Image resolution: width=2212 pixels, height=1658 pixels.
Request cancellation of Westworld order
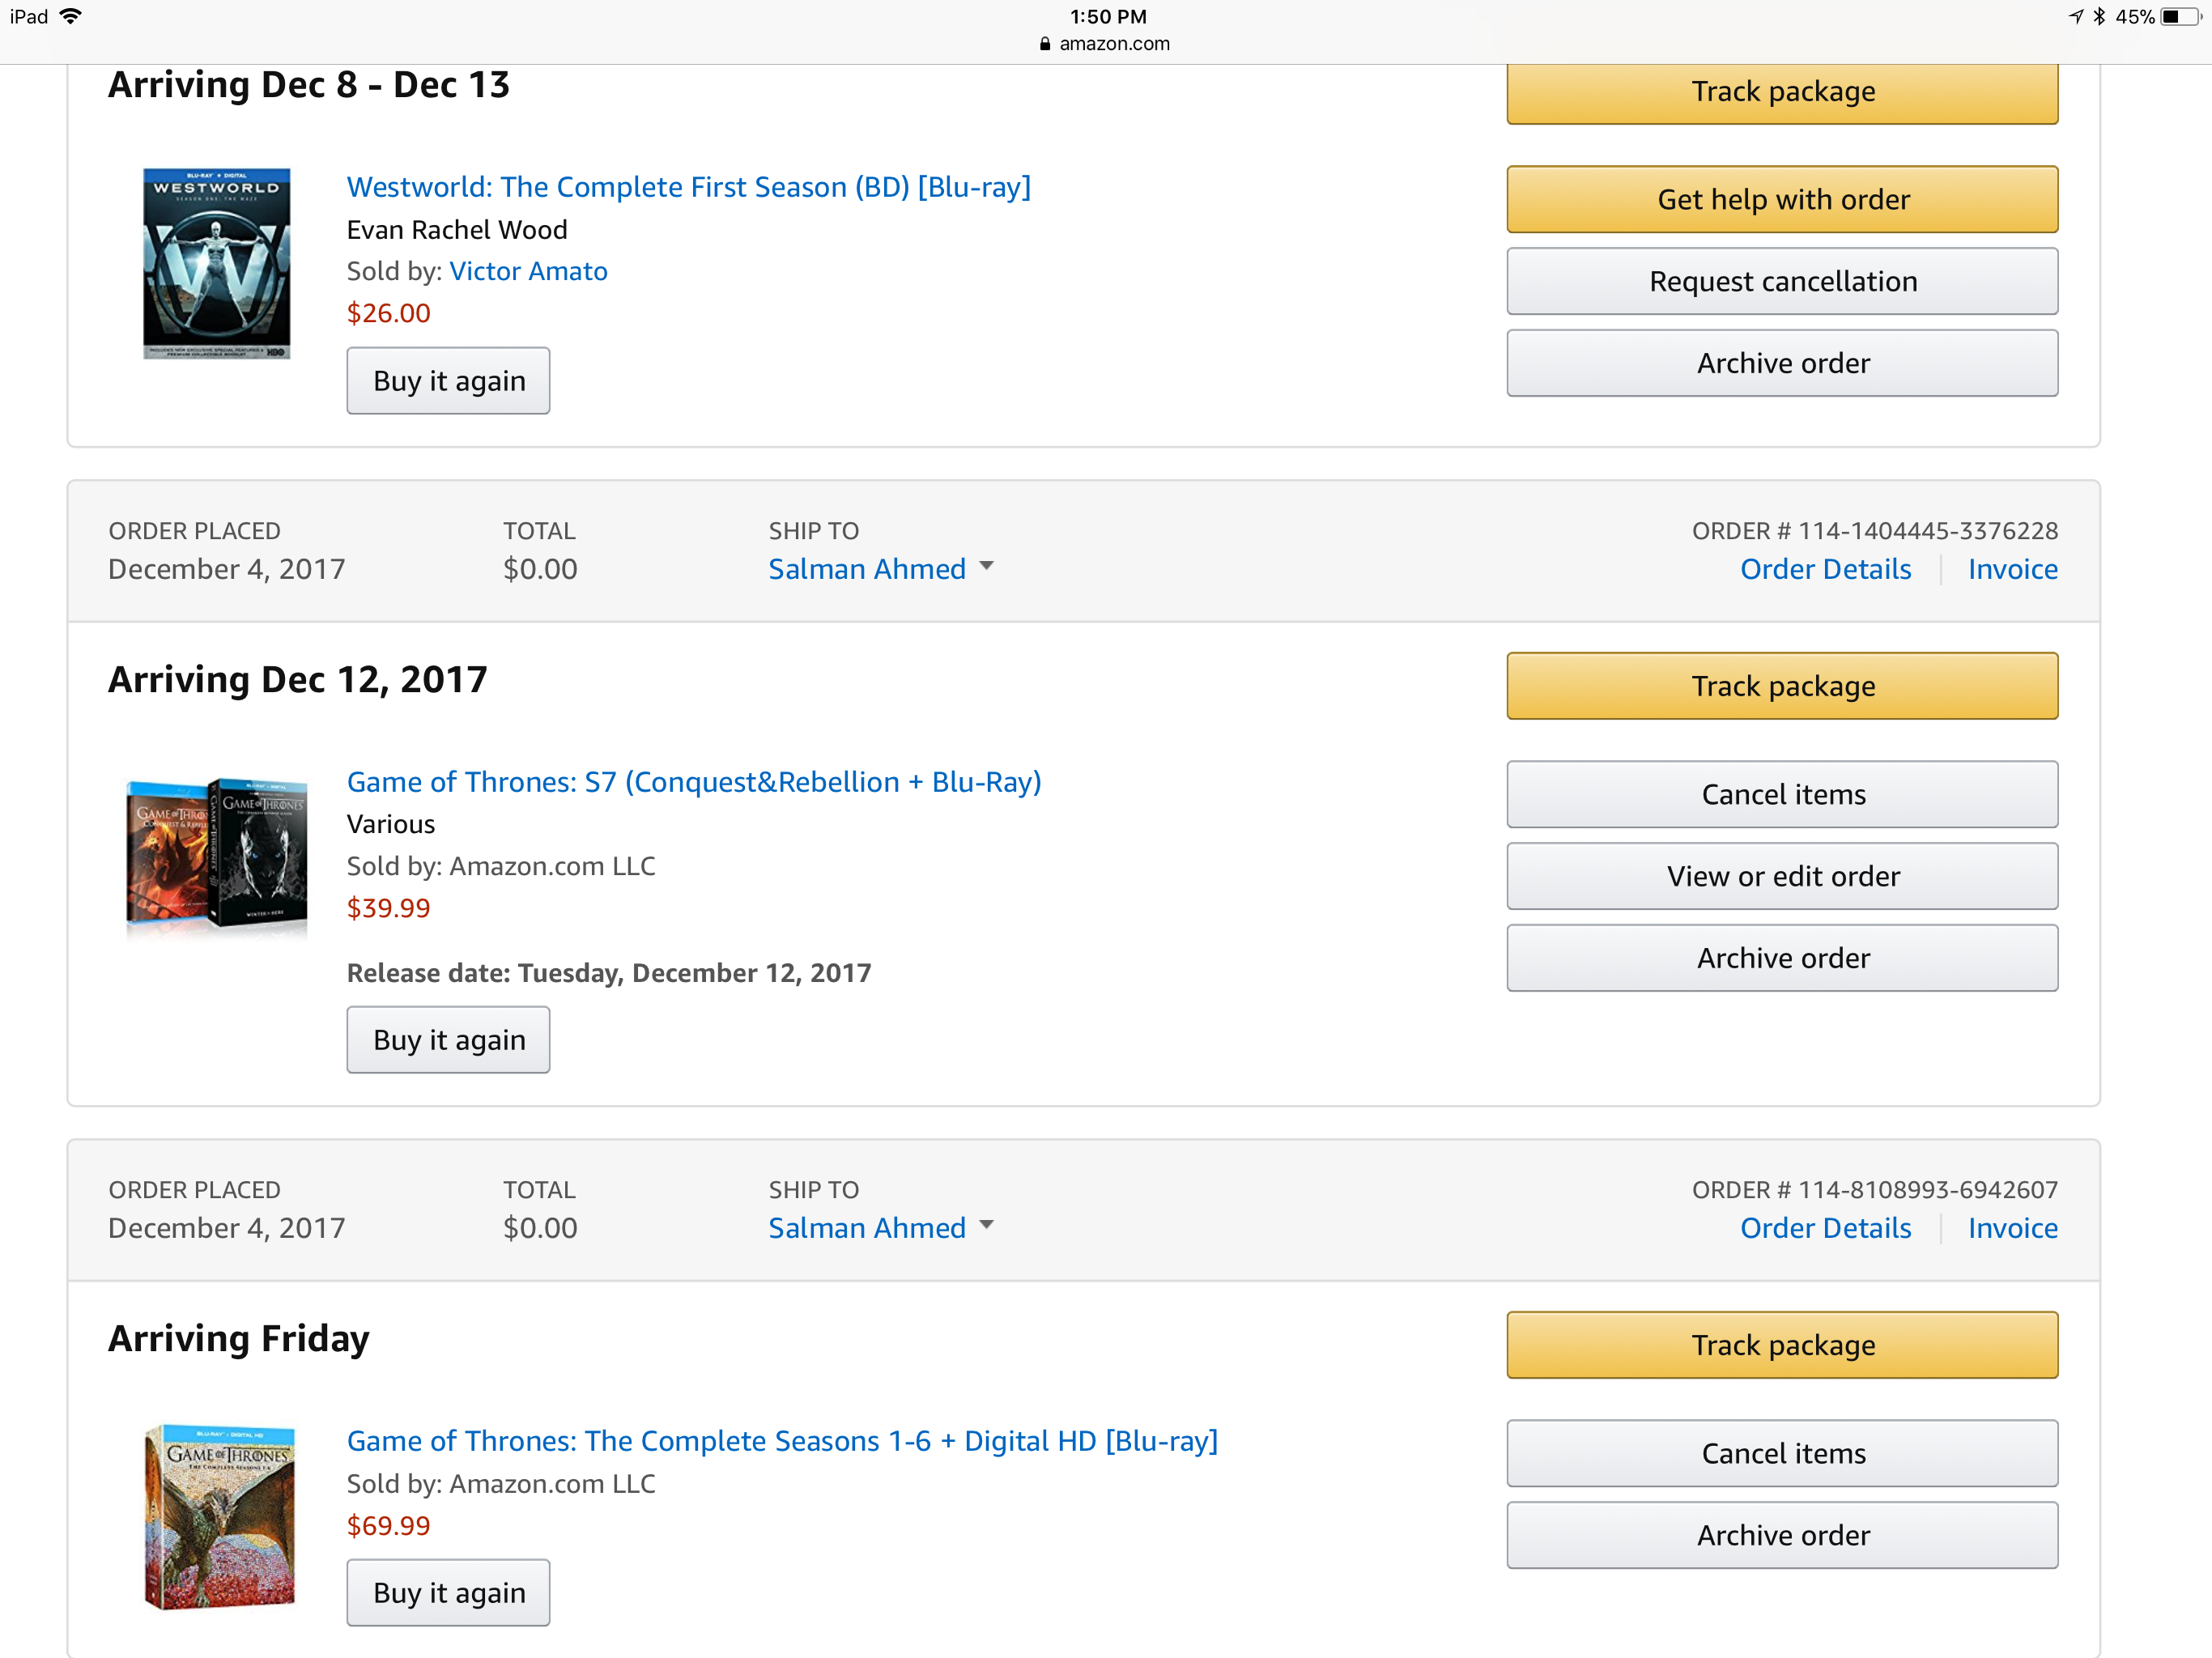(x=1782, y=281)
